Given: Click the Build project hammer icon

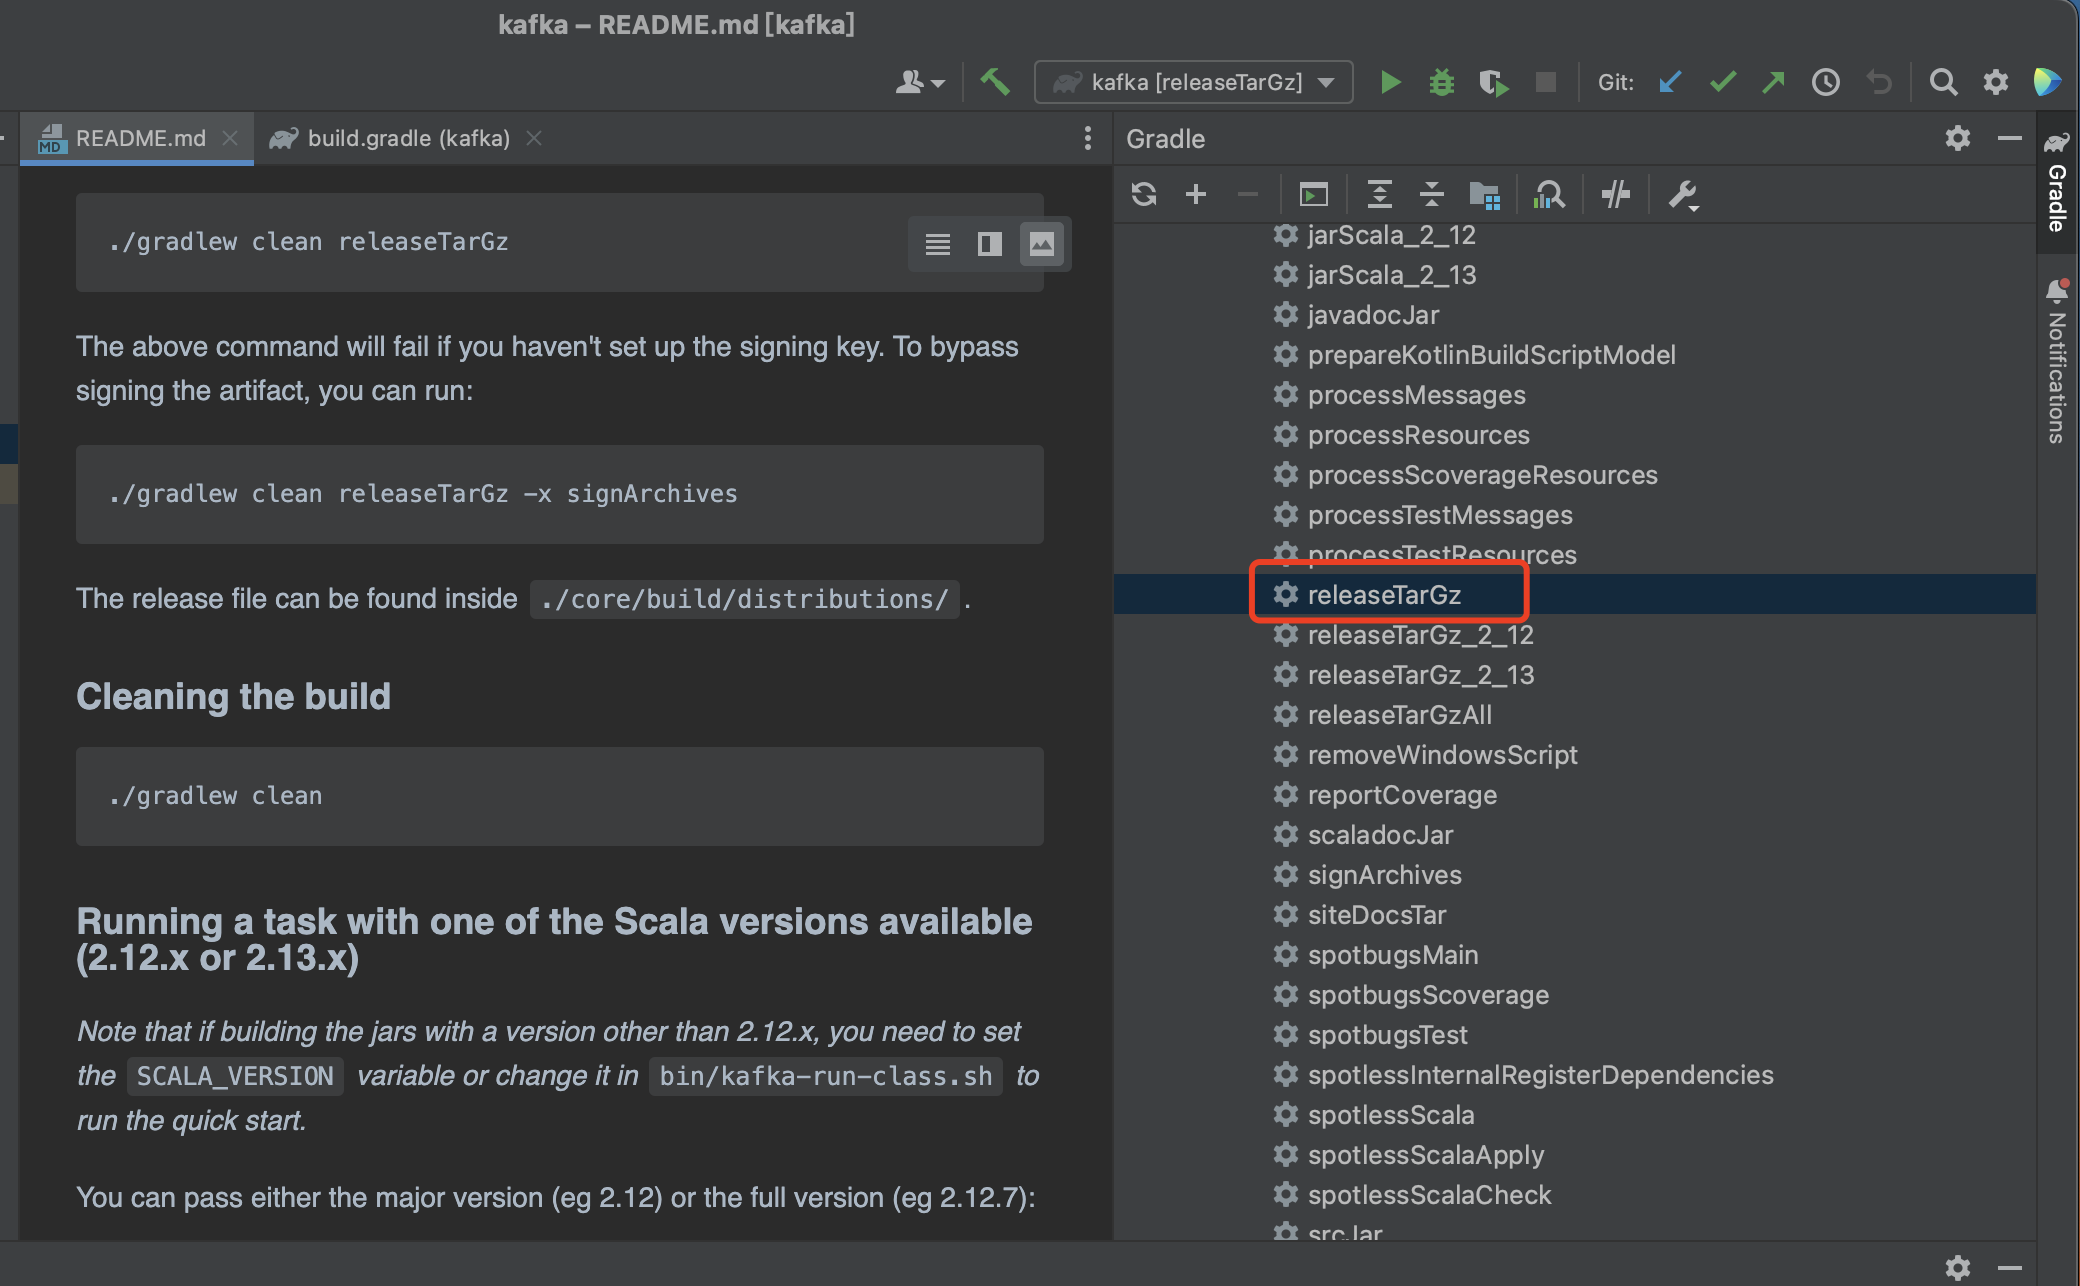Looking at the screenshot, I should pos(995,82).
